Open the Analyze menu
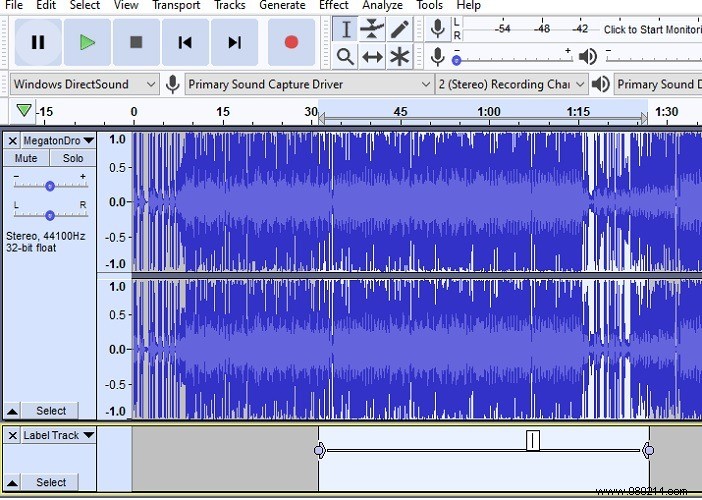Image resolution: width=702 pixels, height=500 pixels. [x=382, y=5]
